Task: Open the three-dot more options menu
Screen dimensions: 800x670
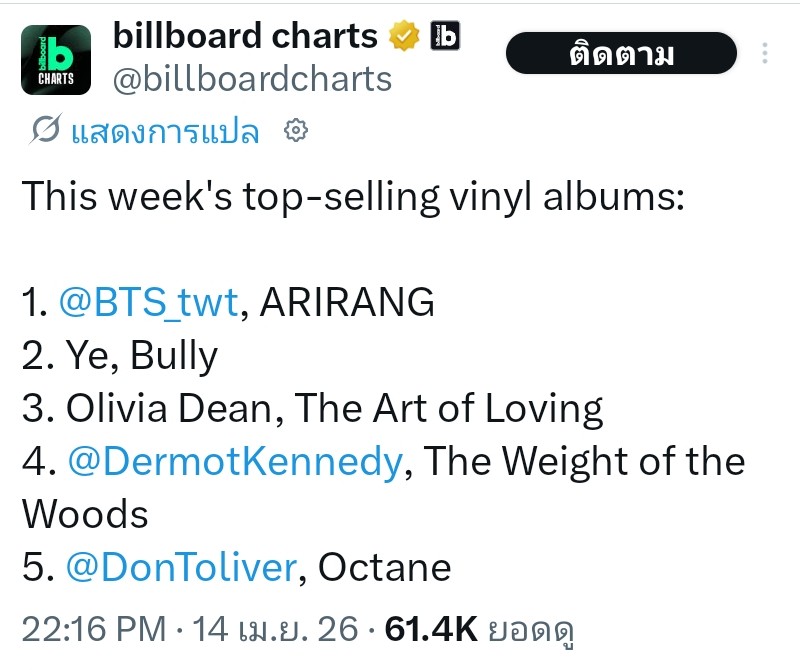Action: coord(766,54)
